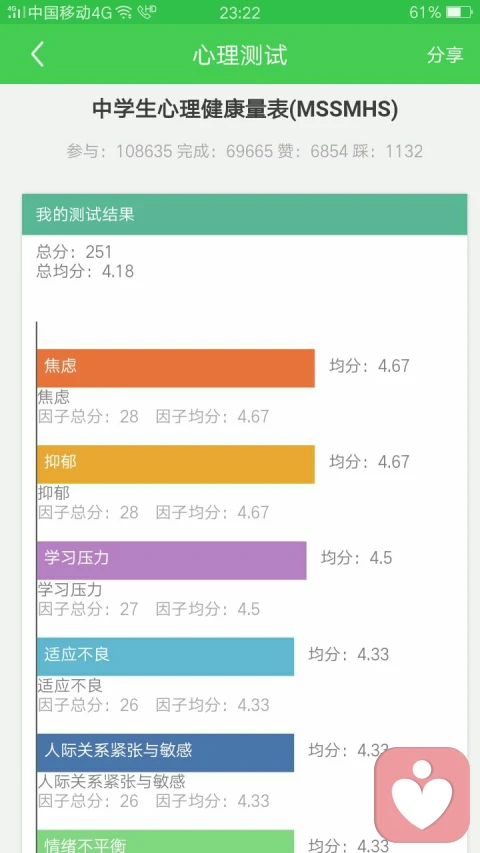This screenshot has width=480, height=853.
Task: Tap the 总分：251 score text
Action: (74, 252)
